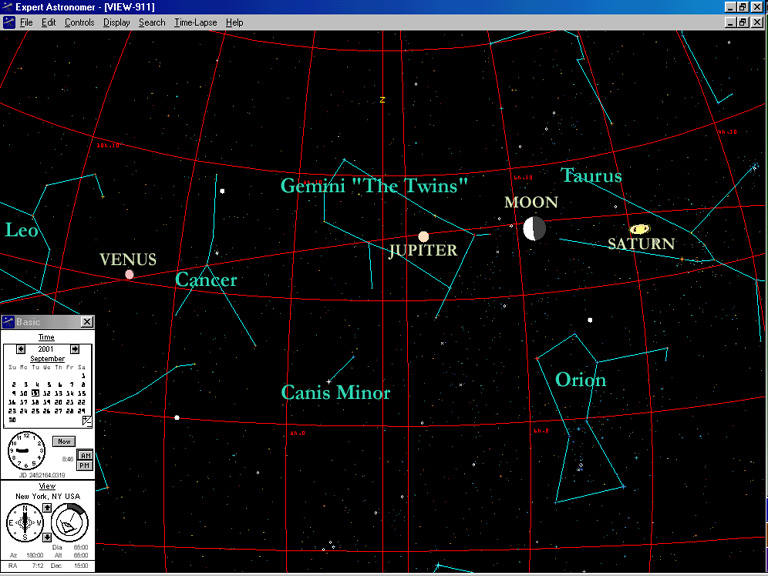
Task: Click the Saturn planet icon
Action: point(639,229)
